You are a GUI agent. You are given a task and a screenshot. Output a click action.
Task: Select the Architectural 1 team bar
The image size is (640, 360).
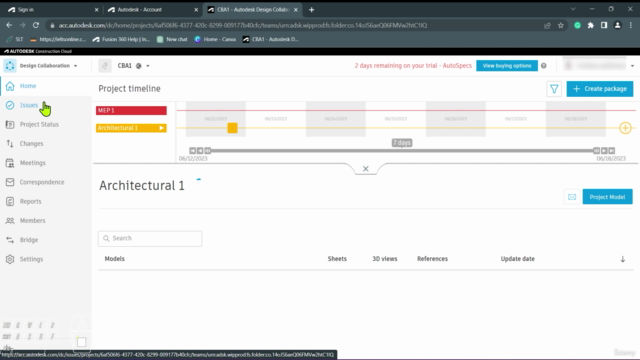[x=131, y=128]
